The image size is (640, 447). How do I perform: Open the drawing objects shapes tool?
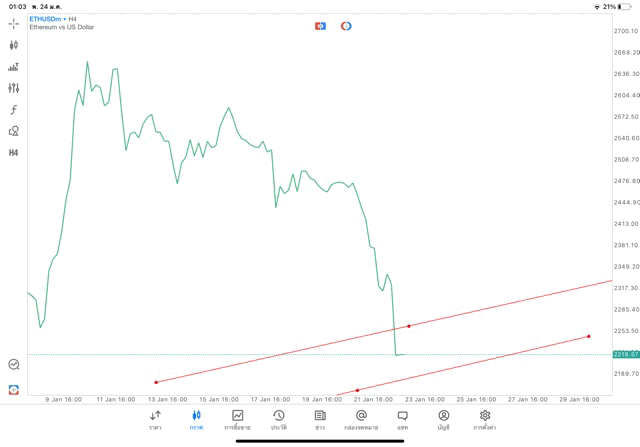click(x=14, y=131)
